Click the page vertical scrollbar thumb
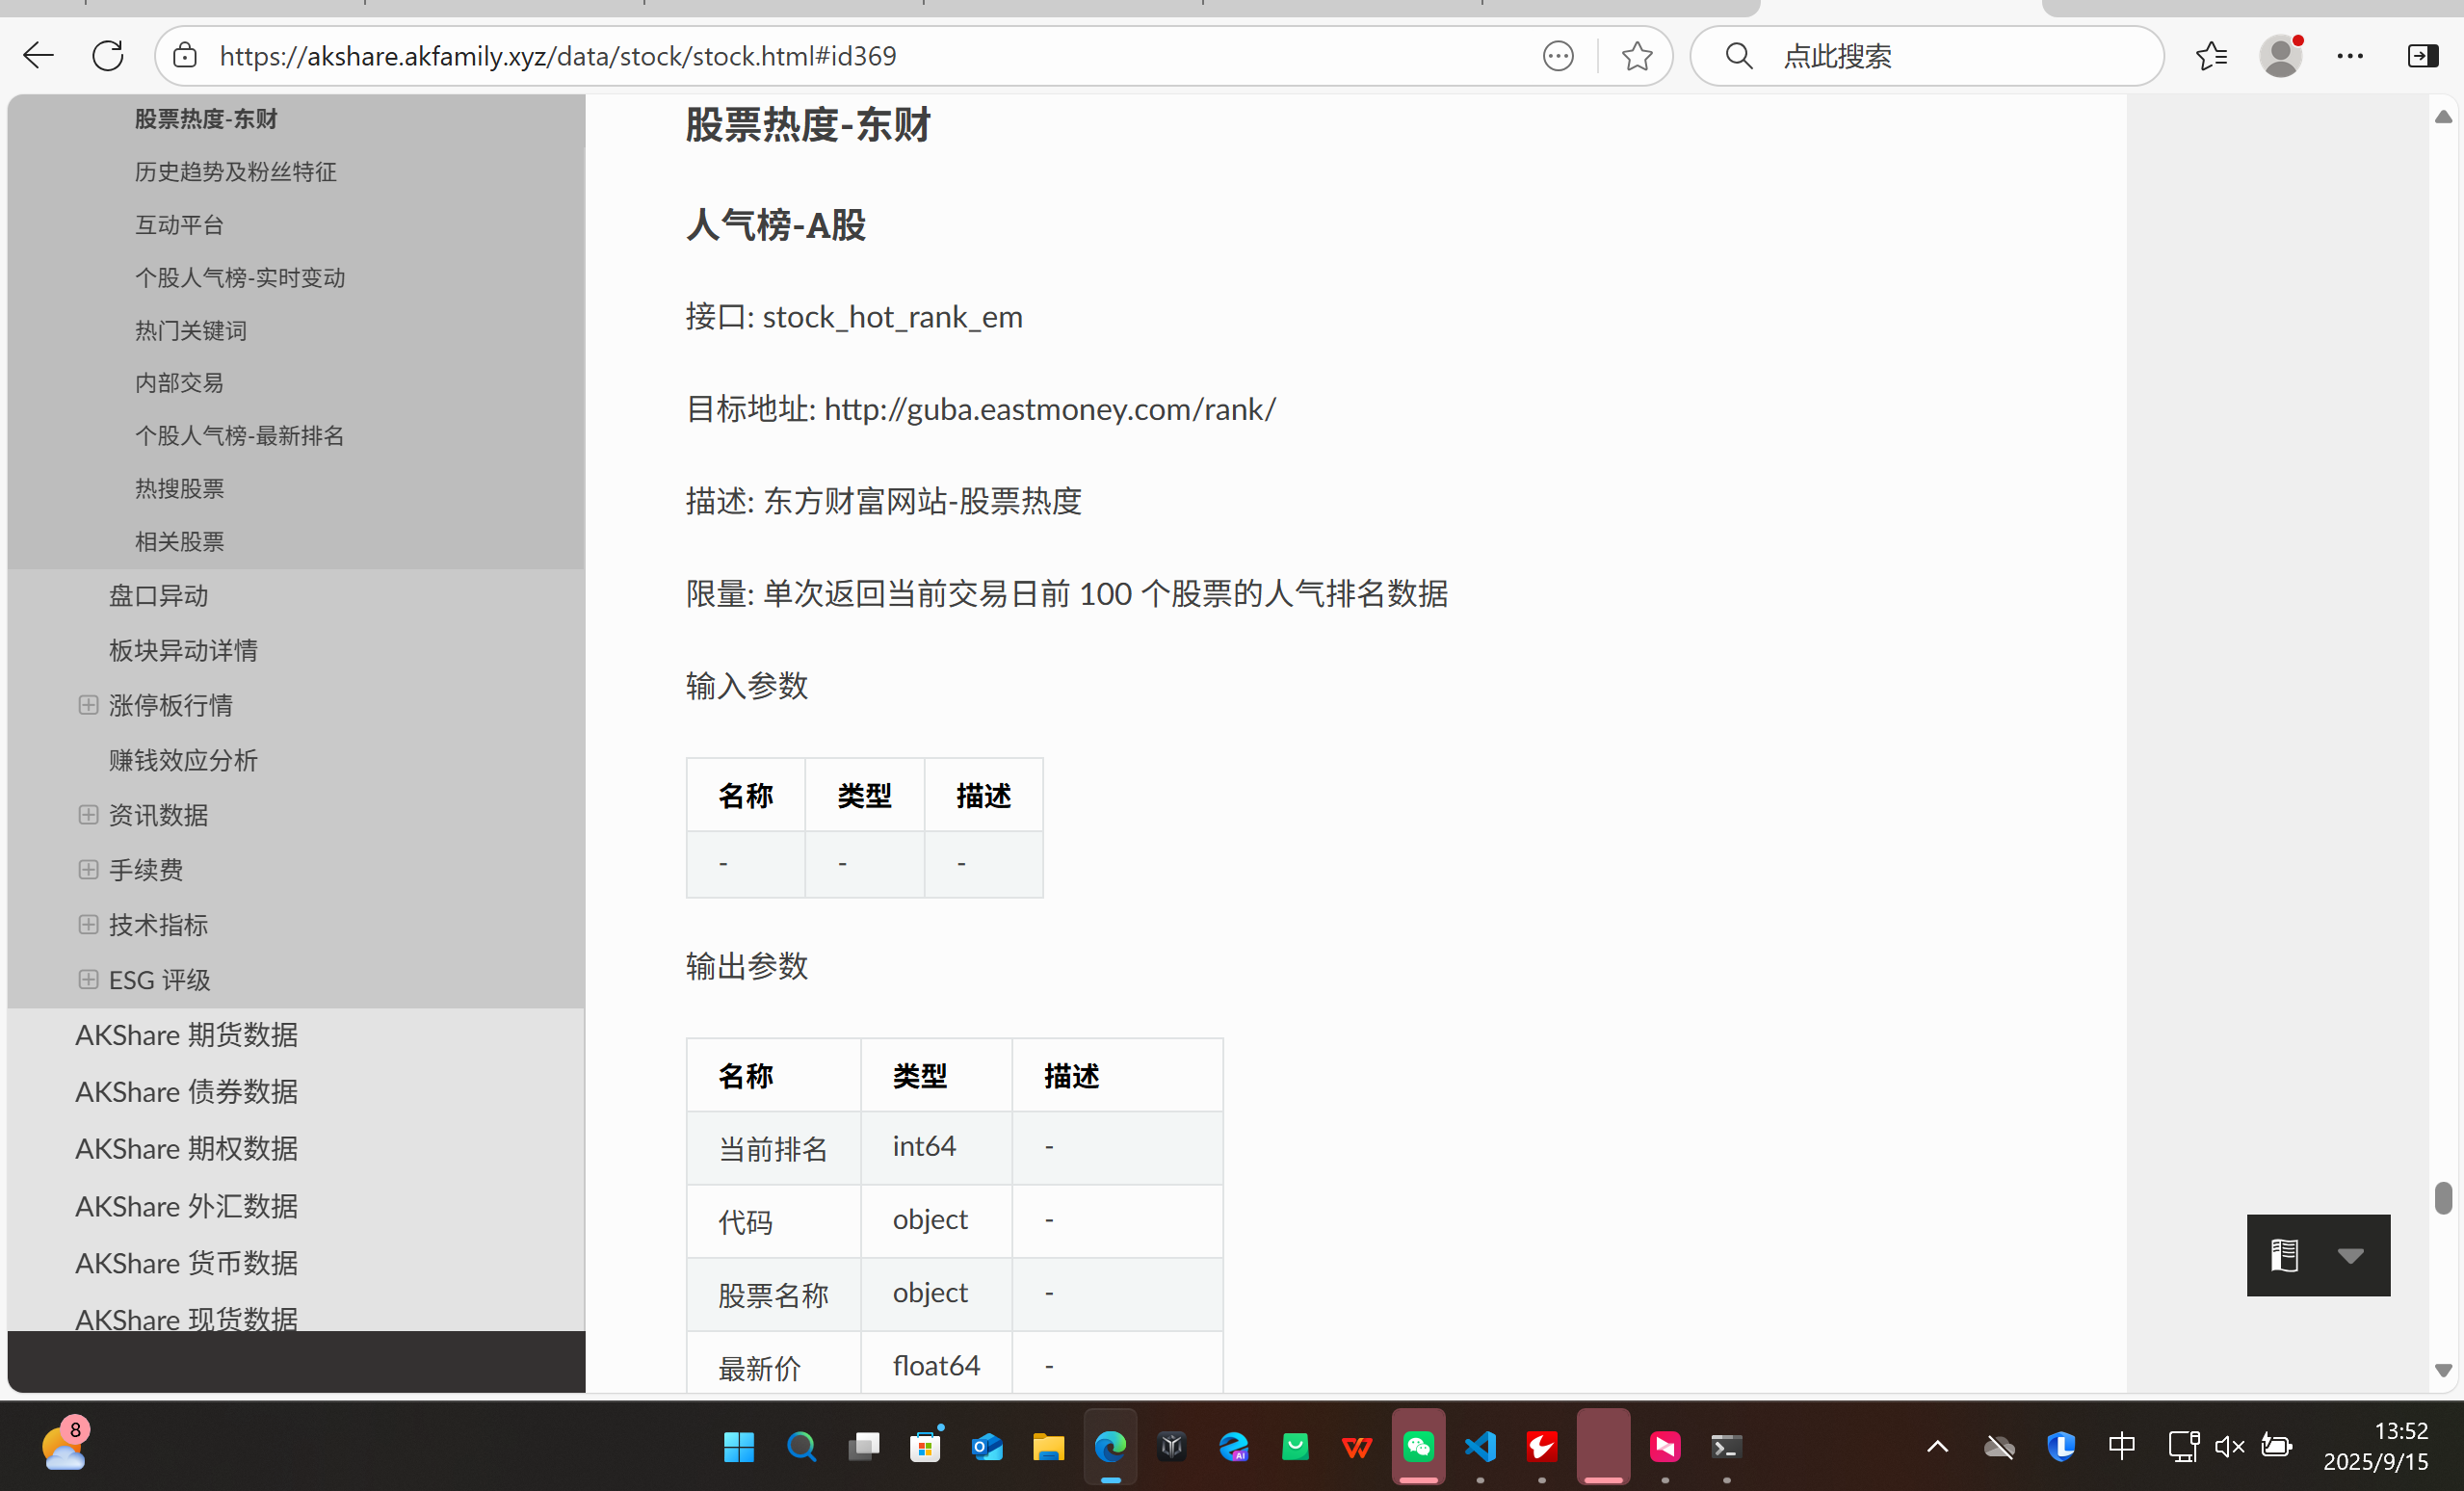Image resolution: width=2464 pixels, height=1491 pixels. (2443, 1198)
